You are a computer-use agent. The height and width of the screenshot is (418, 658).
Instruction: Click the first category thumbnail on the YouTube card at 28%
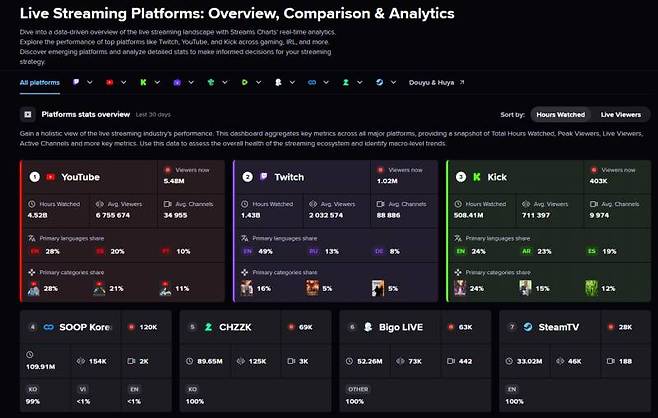click(34, 288)
